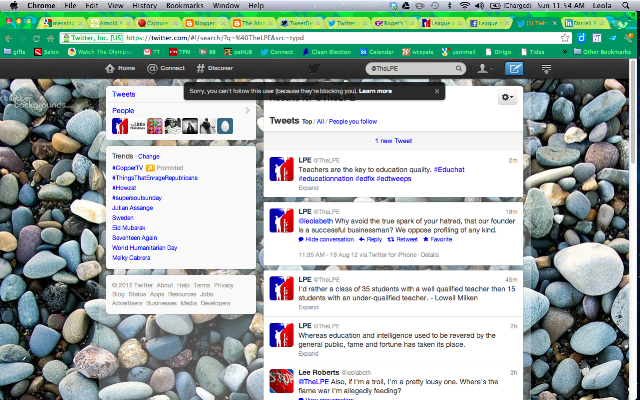640x400 pixels.
Task: Open the search settings gear dropdown
Action: tap(507, 97)
